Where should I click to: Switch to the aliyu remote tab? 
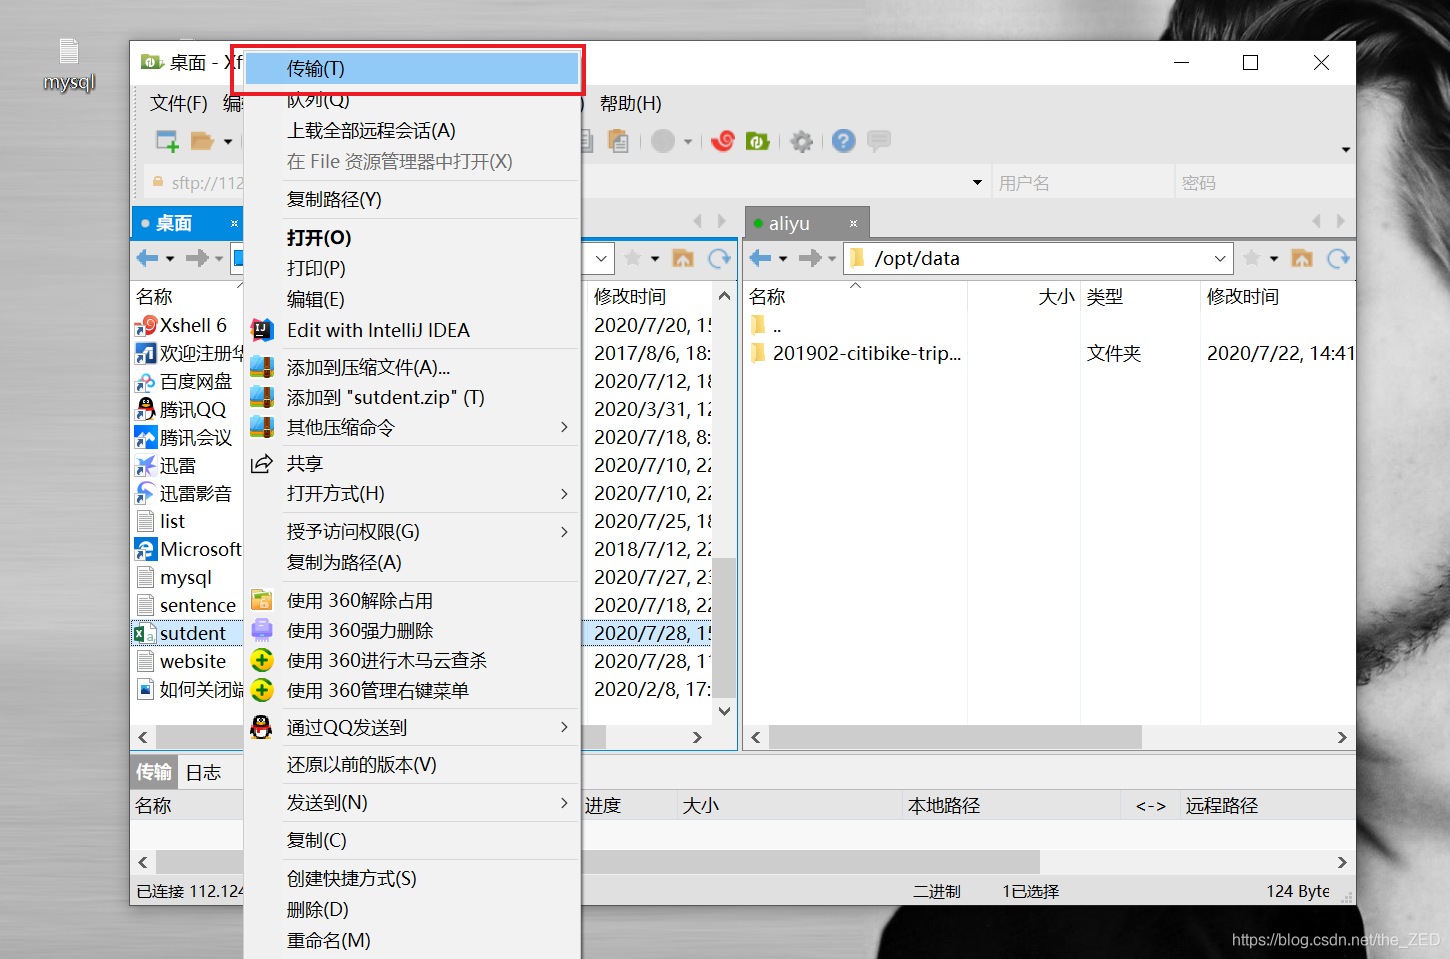(x=789, y=223)
